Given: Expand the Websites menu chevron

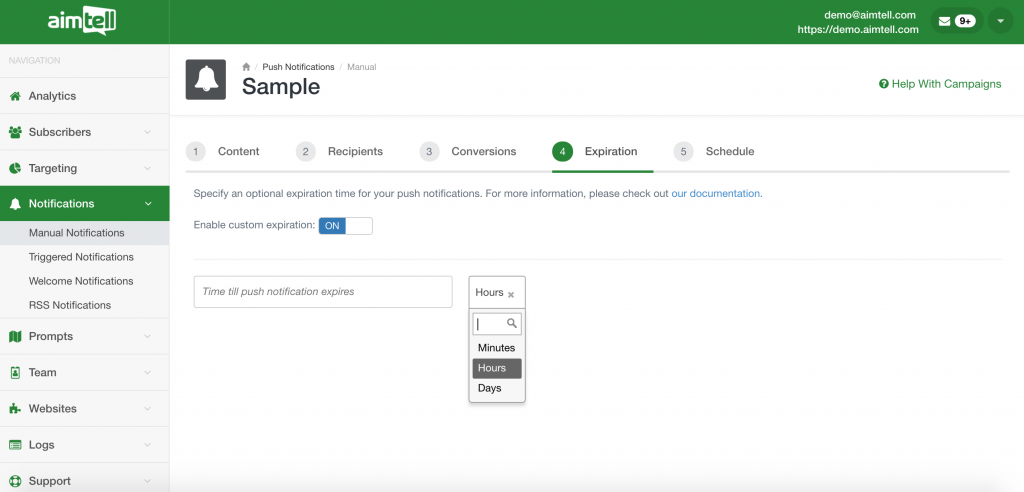Looking at the screenshot, I should click(x=148, y=408).
